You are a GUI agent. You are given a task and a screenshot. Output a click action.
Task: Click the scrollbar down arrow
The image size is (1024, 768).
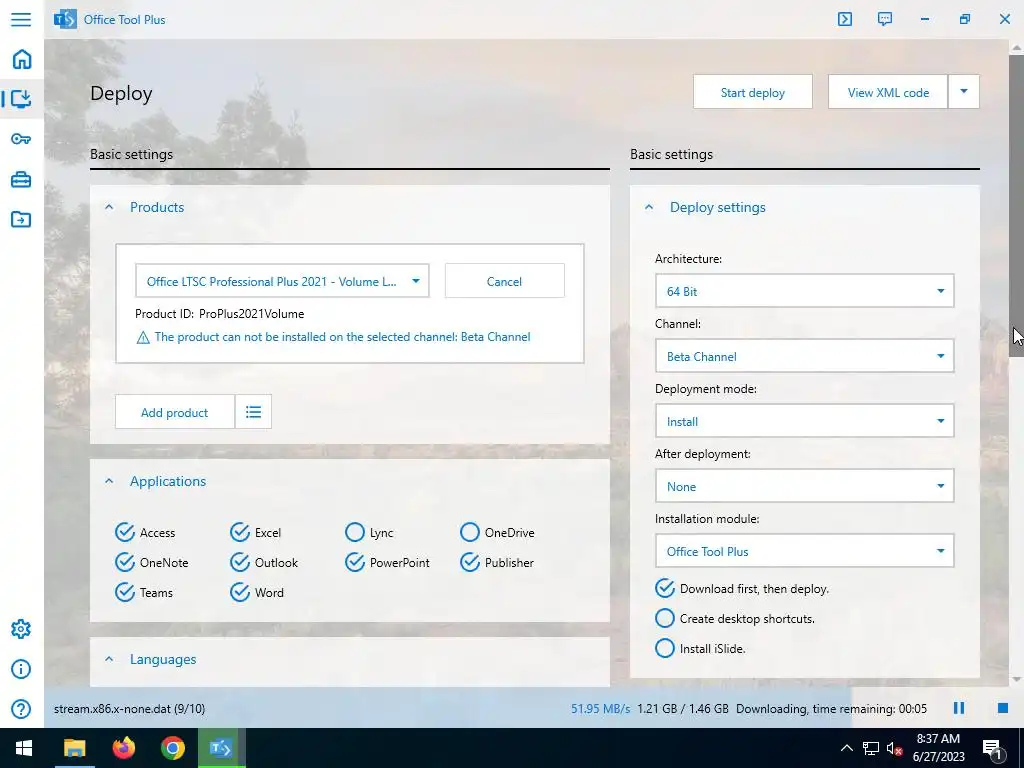(x=1016, y=679)
